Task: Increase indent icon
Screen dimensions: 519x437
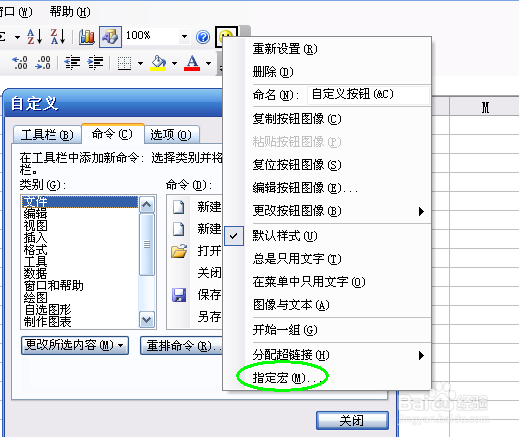Action: 95,63
